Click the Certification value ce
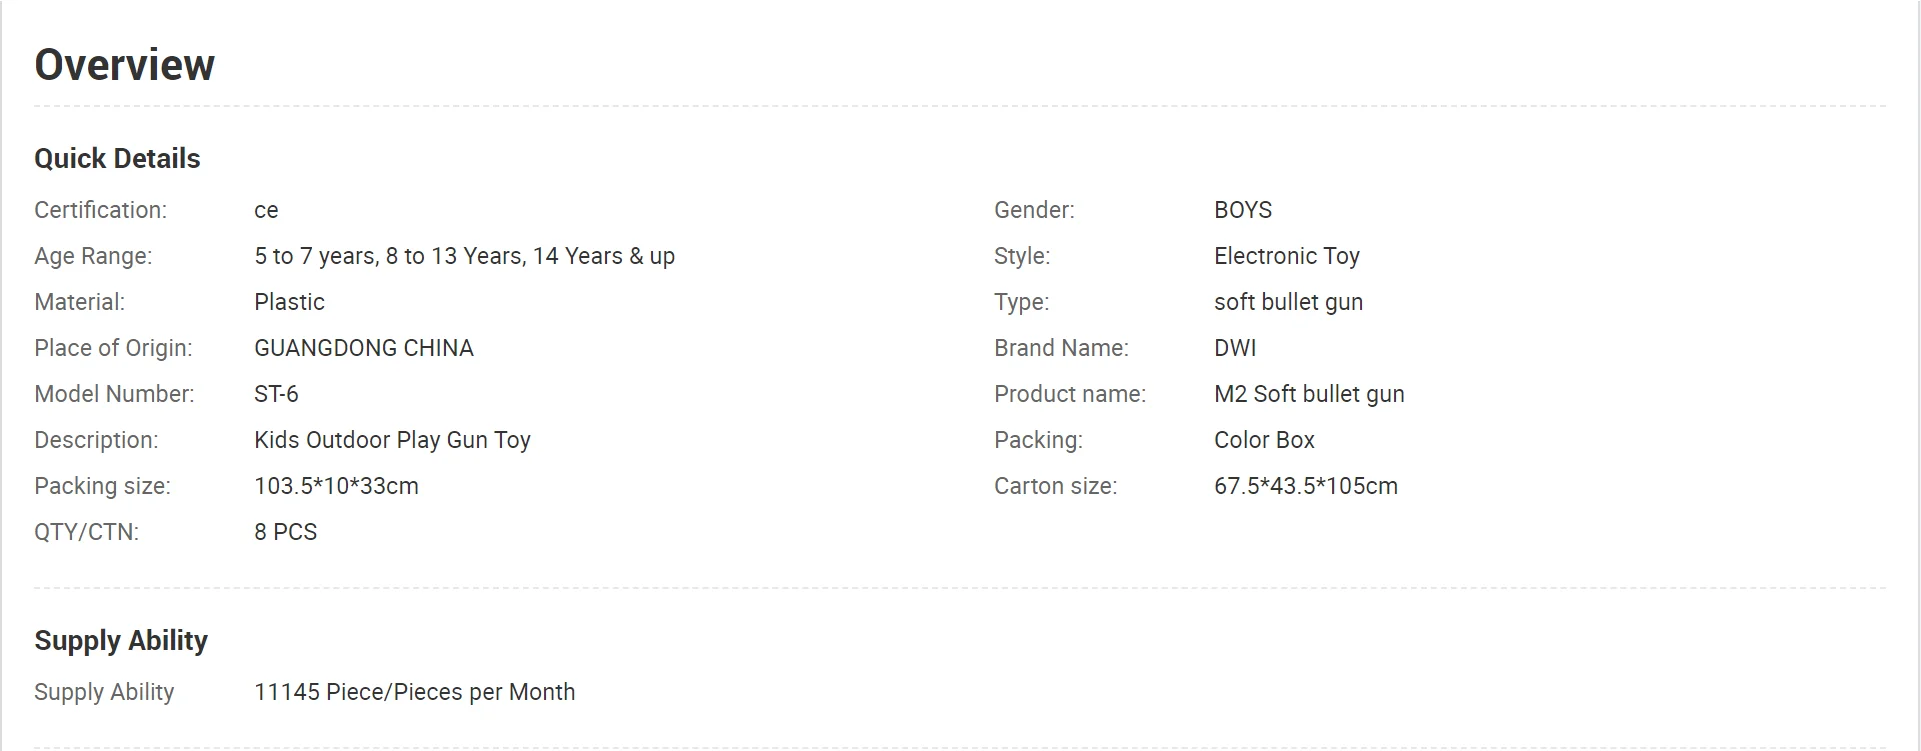This screenshot has width=1921, height=751. [x=266, y=210]
